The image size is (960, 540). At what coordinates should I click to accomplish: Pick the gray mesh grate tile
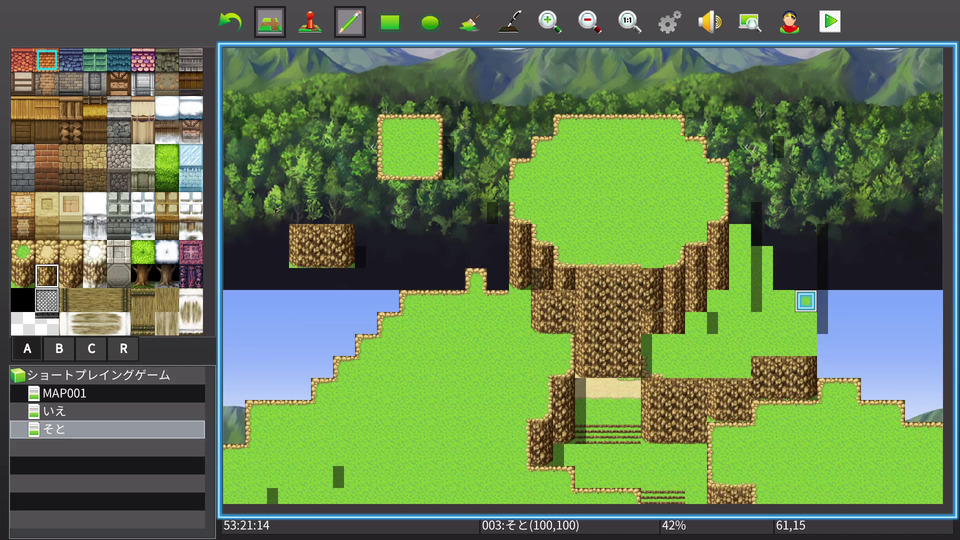47,300
